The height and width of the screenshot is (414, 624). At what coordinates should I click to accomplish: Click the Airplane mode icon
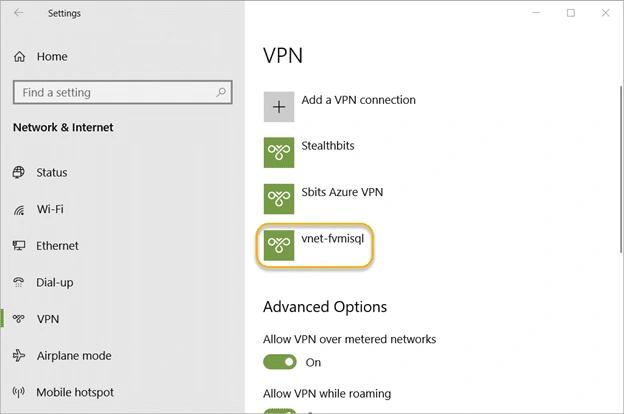coord(19,355)
